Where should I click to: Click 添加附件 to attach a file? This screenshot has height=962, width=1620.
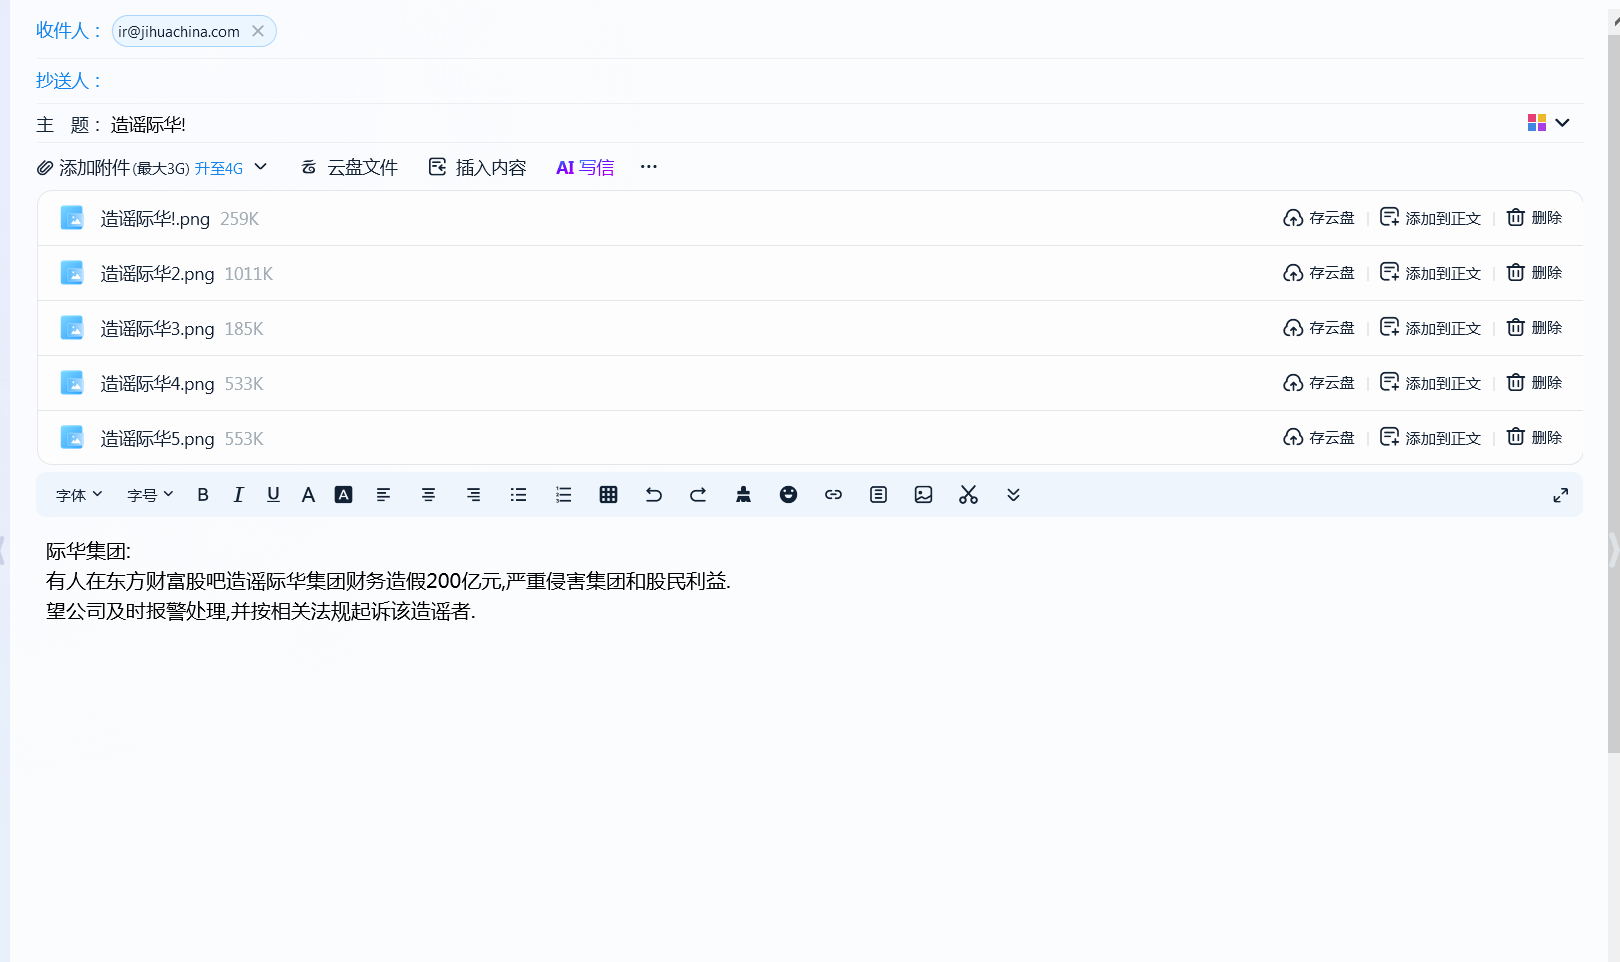pyautogui.click(x=93, y=168)
